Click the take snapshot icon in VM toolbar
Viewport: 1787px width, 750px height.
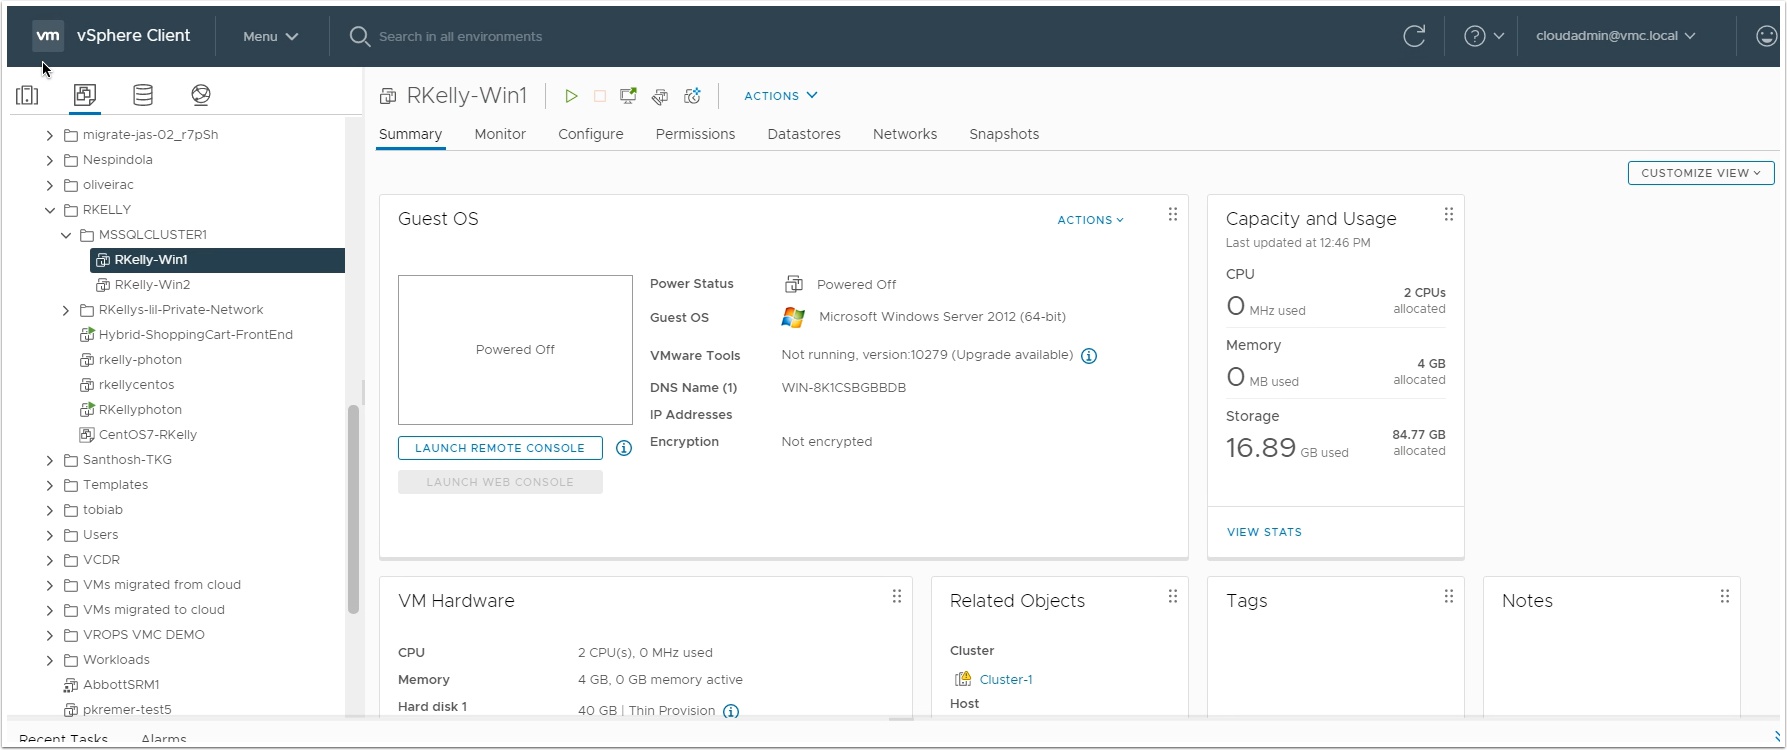[x=692, y=96]
